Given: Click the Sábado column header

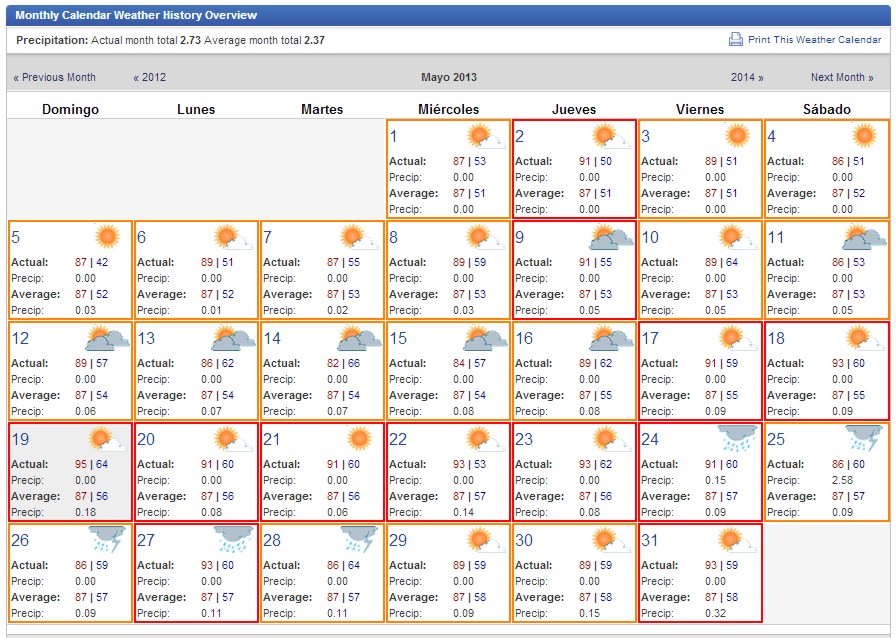Looking at the screenshot, I should [x=827, y=109].
